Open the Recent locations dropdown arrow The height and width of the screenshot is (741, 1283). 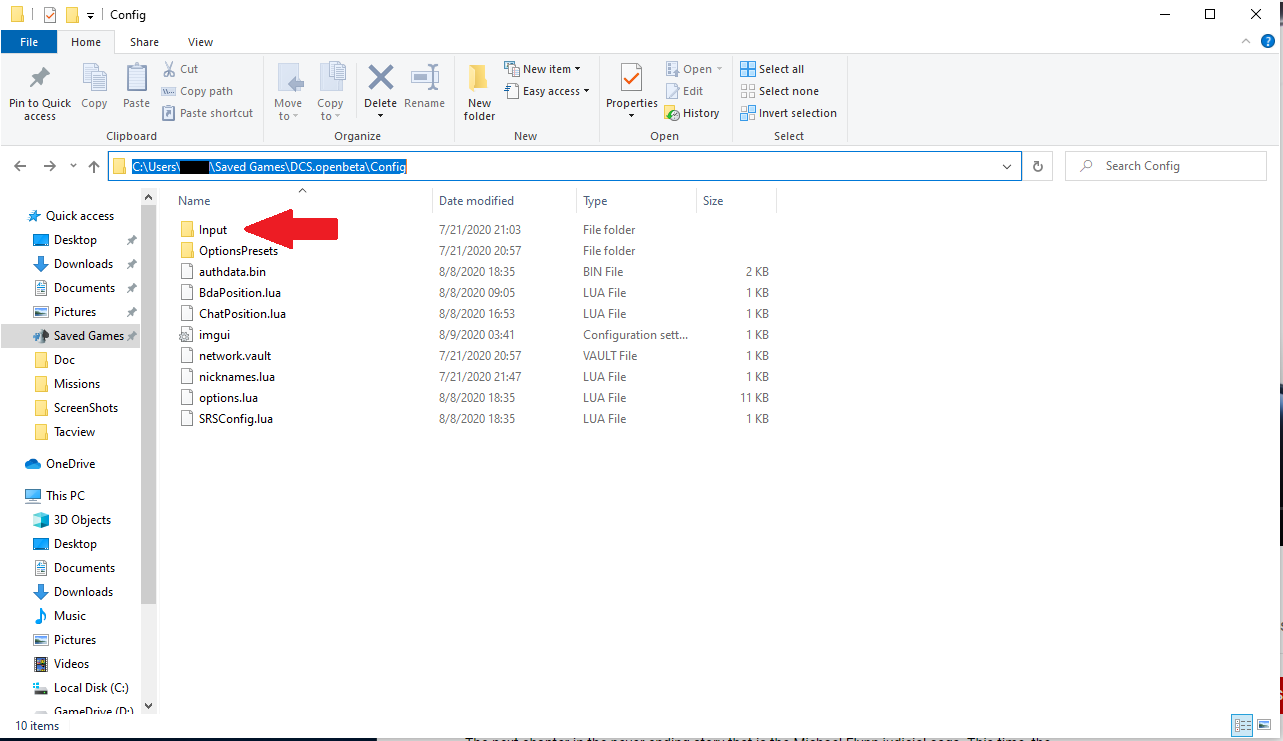(73, 166)
